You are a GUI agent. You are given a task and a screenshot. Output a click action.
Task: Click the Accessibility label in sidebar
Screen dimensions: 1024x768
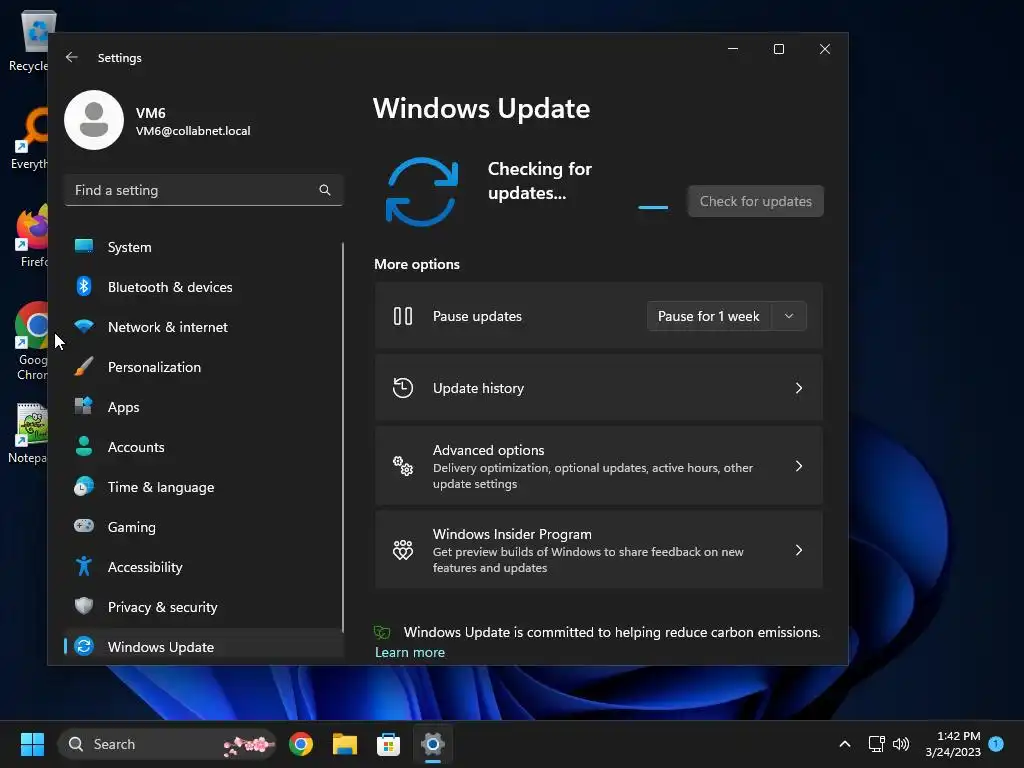tap(145, 567)
